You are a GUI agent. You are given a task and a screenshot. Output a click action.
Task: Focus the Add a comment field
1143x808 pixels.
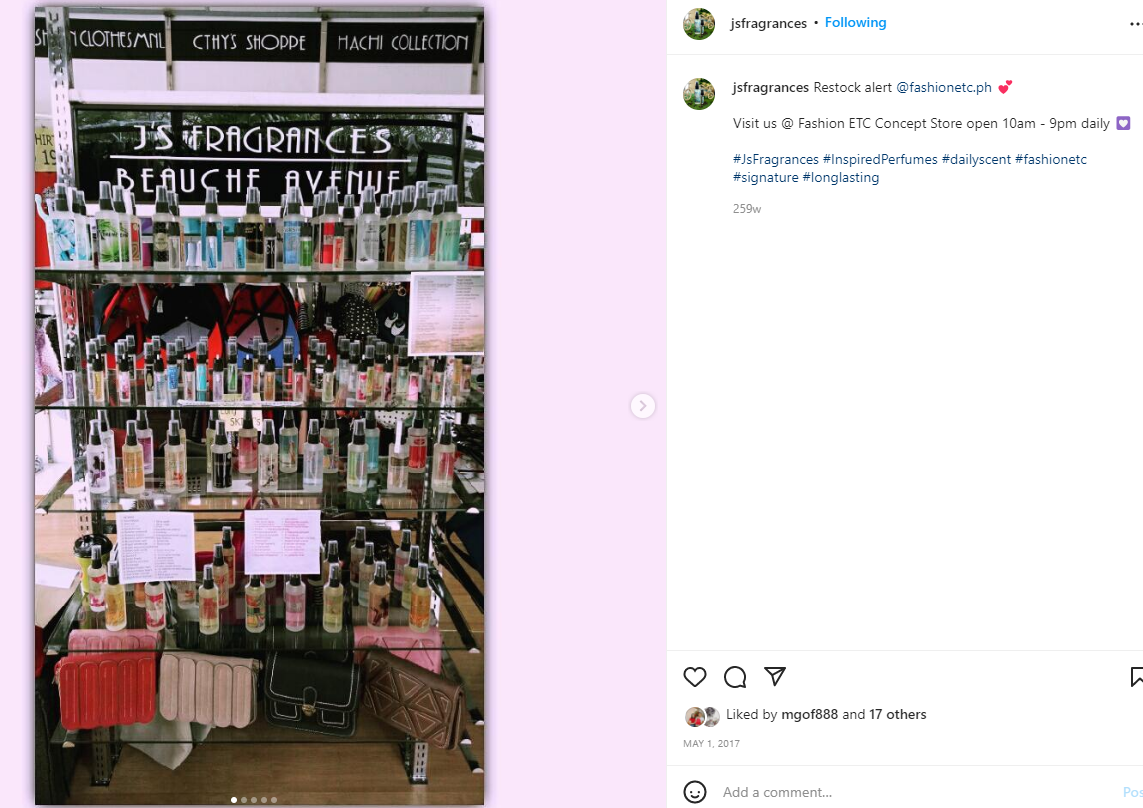click(918, 792)
